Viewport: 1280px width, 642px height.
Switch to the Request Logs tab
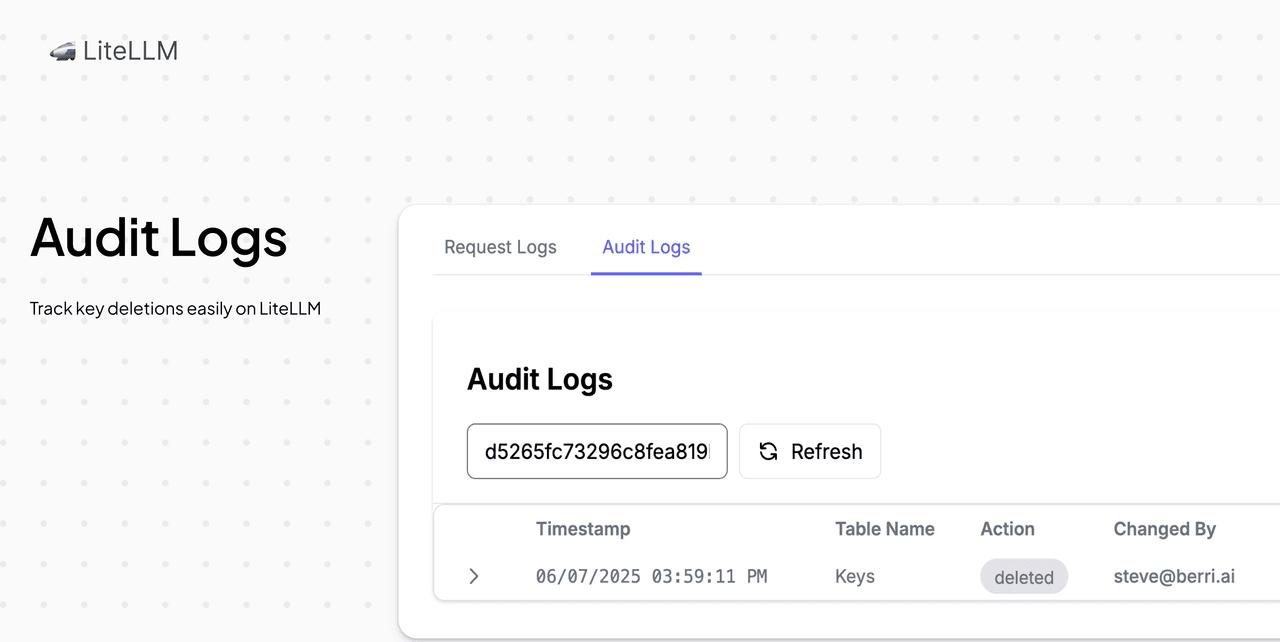tap(500, 247)
